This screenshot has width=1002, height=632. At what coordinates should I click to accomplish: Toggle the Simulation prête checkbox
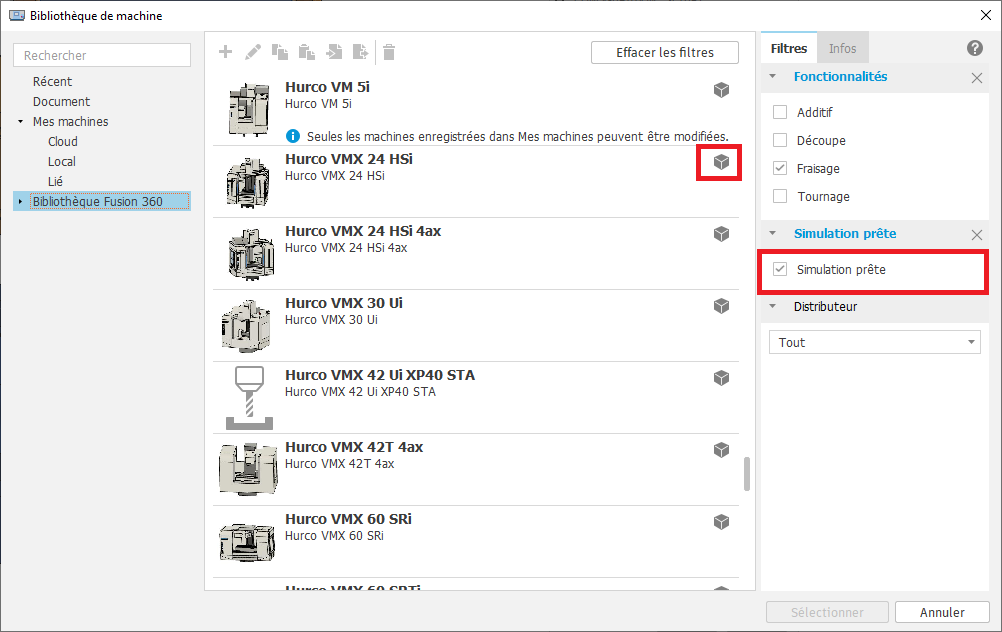pos(780,270)
